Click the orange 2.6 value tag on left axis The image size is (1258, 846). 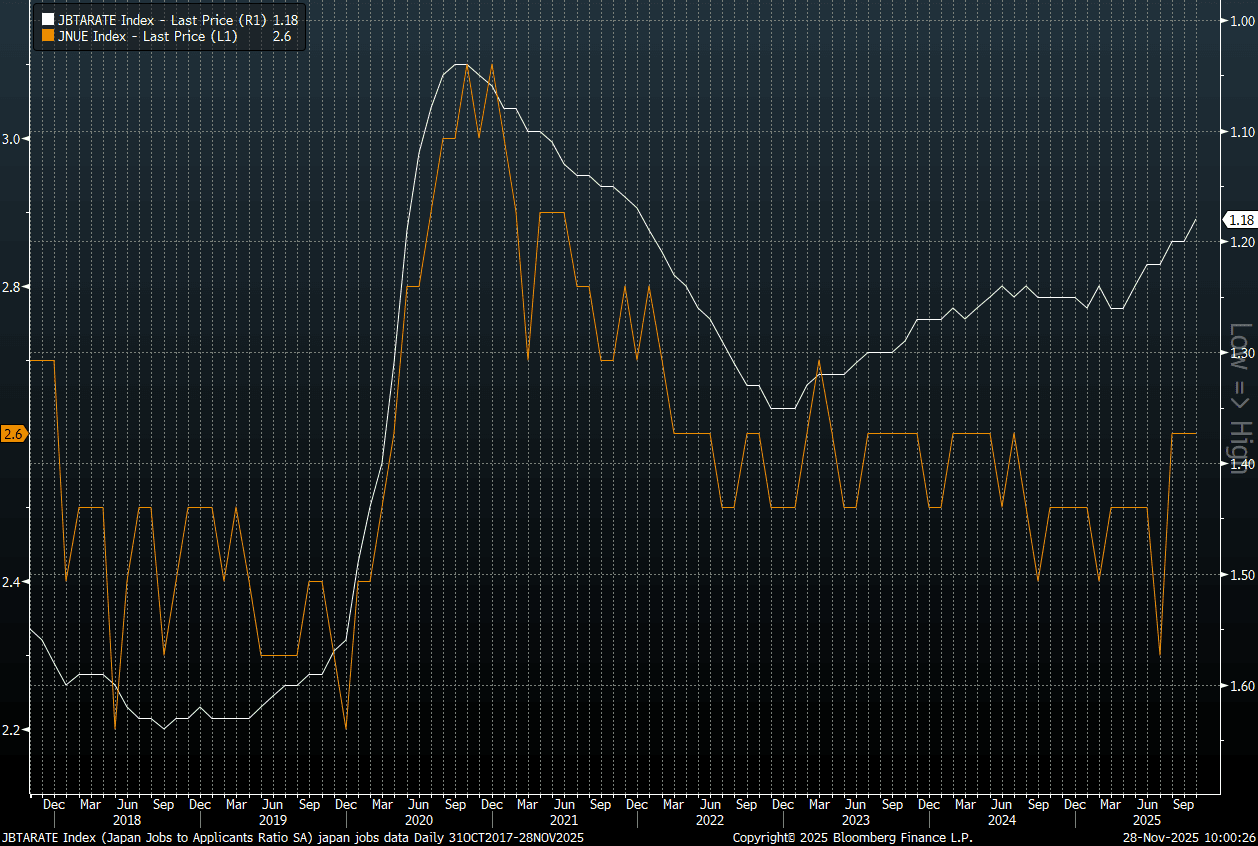click(x=13, y=434)
